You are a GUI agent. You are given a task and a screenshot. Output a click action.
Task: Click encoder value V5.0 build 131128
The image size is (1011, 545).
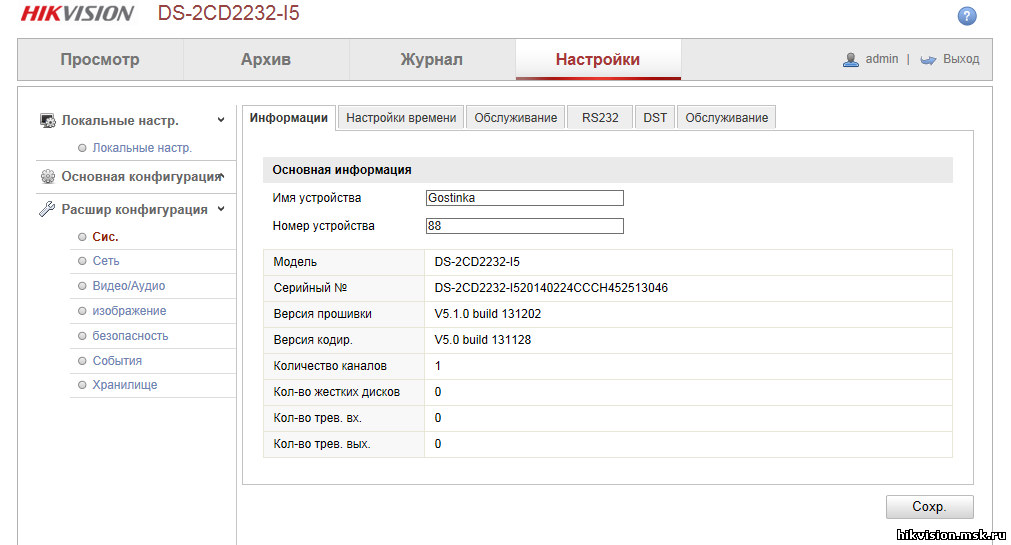click(x=483, y=340)
